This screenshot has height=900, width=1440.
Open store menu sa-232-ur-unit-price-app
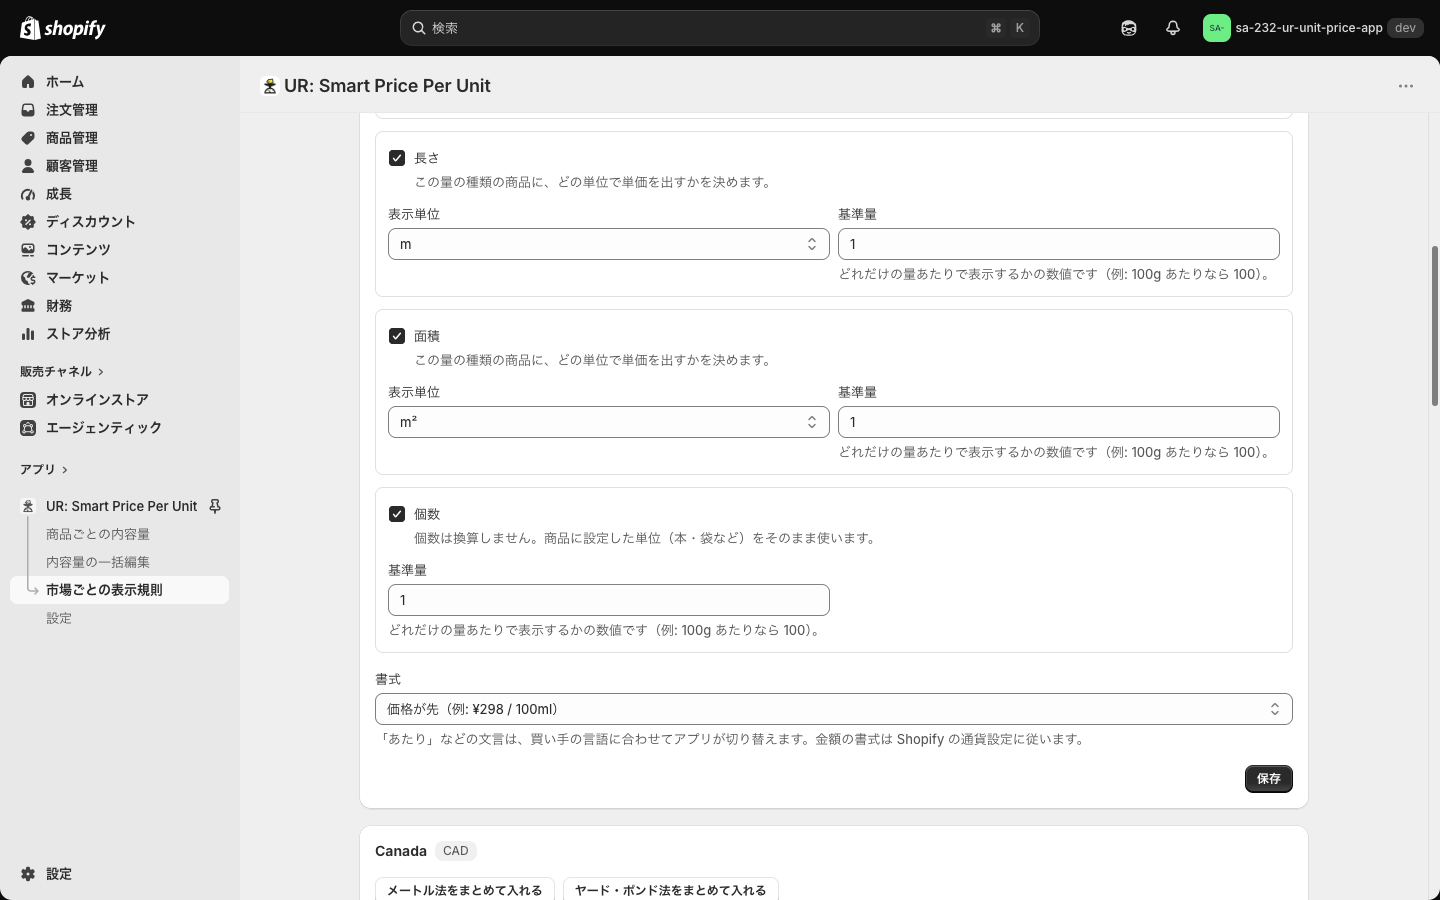[1313, 28]
